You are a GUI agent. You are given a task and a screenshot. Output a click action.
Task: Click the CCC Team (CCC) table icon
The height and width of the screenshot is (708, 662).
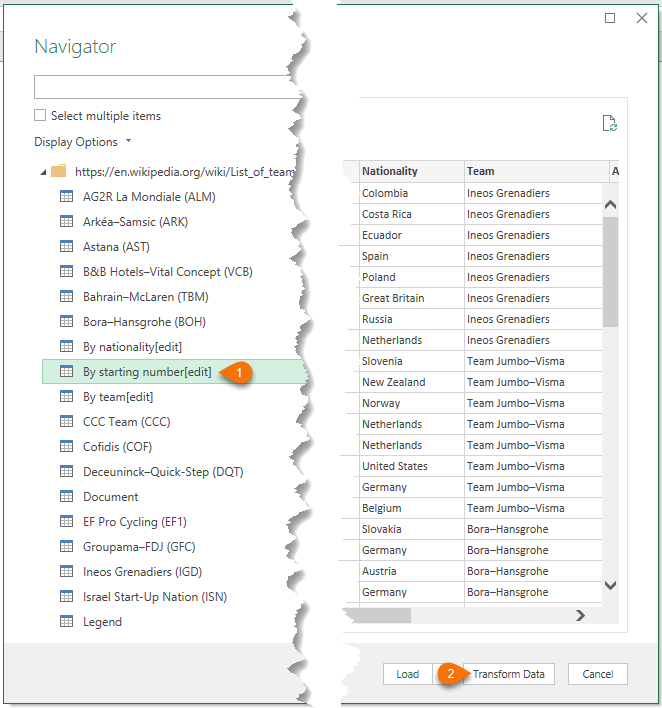66,421
